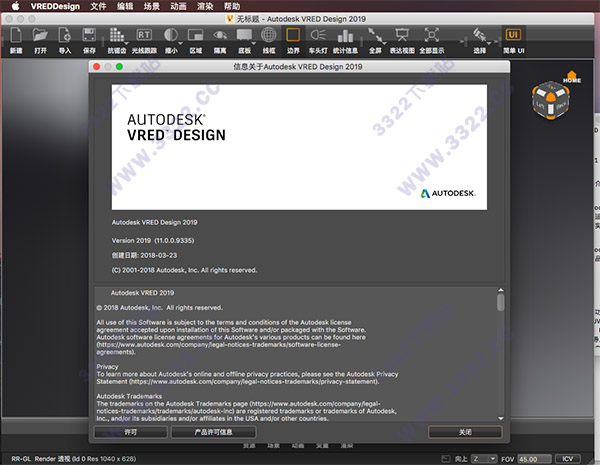Open the 表达视图 presentation view icon
Viewport: 600px width, 465px height.
[402, 36]
